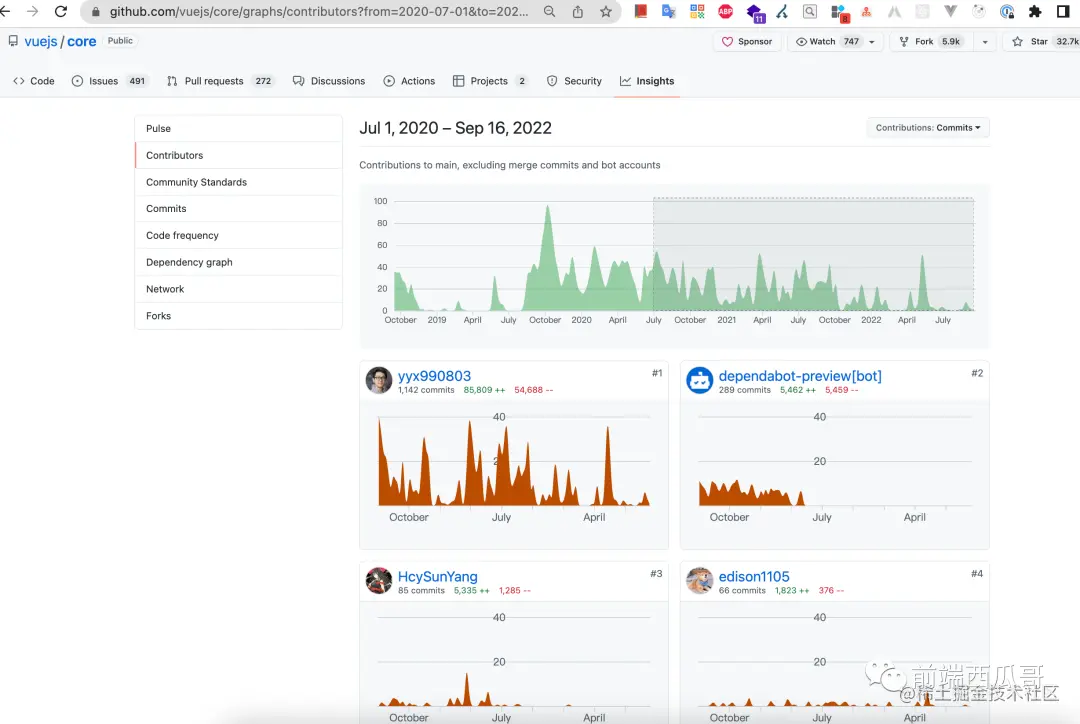The height and width of the screenshot is (724, 1080).
Task: Expand the Contributions: Commits dropdown
Action: click(x=928, y=127)
